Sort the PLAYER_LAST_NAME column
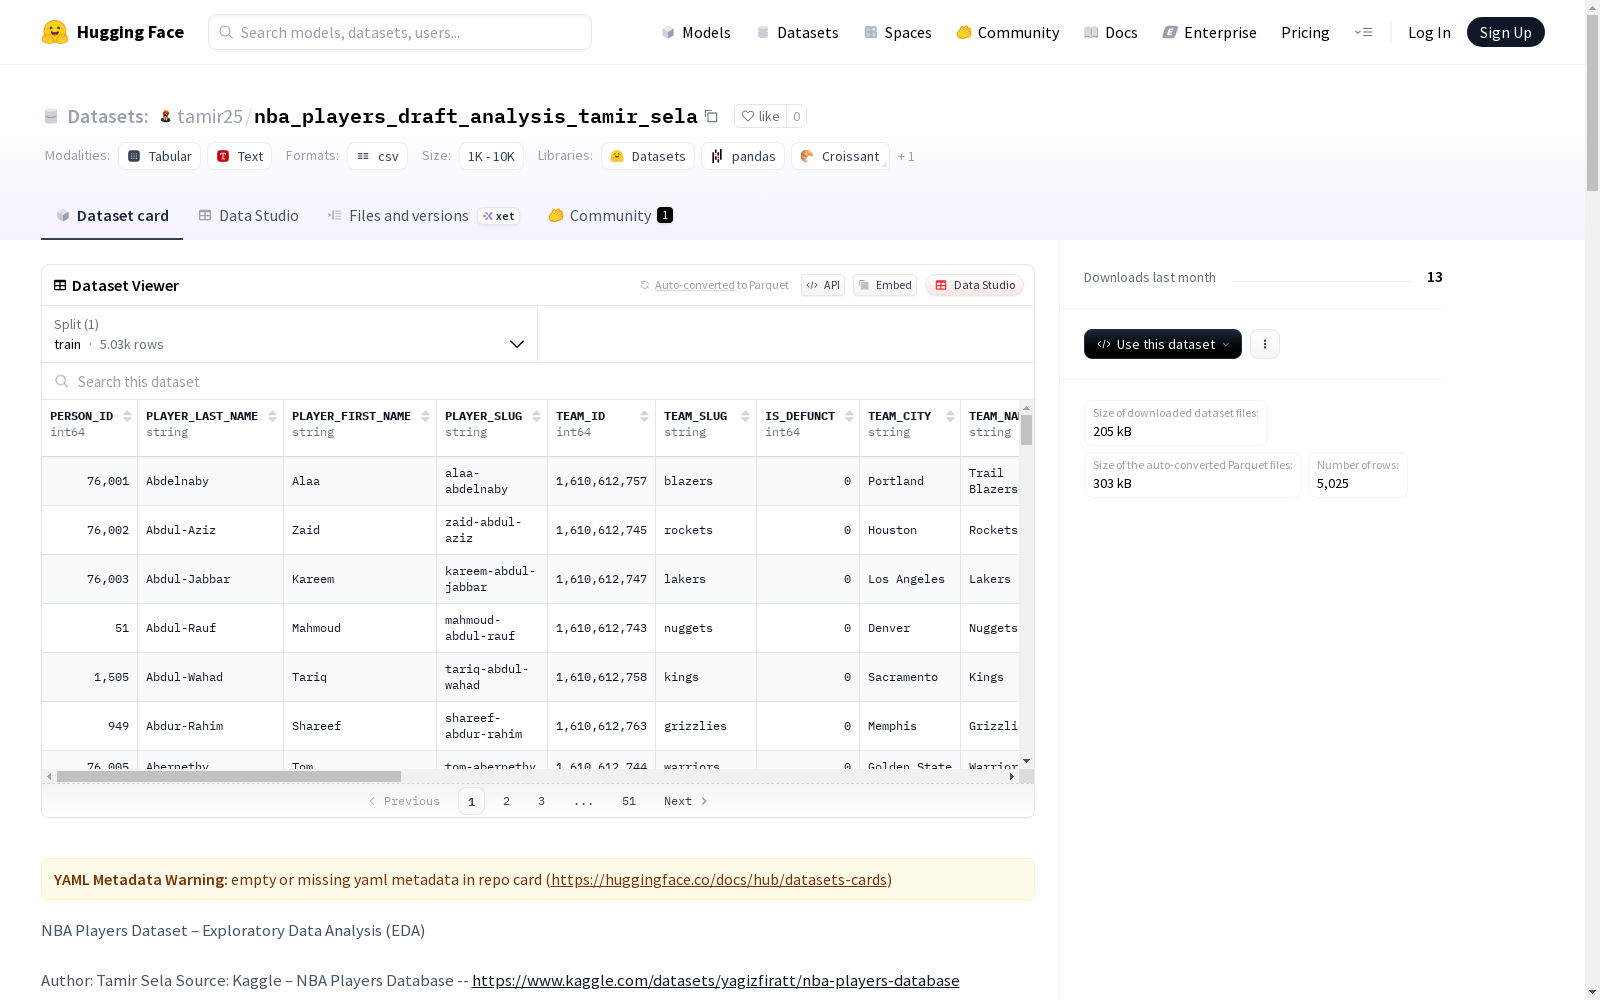This screenshot has width=1600, height=1000. [x=272, y=416]
